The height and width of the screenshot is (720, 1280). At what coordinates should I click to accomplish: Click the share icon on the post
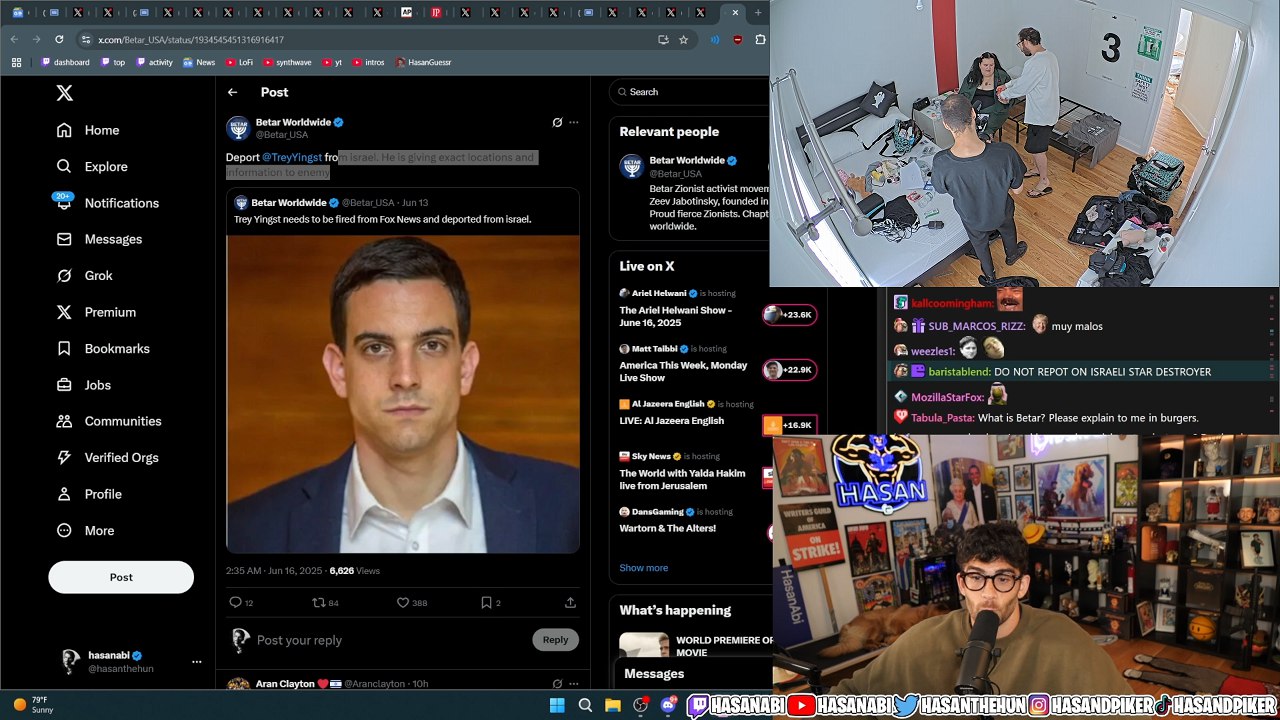[x=570, y=603]
